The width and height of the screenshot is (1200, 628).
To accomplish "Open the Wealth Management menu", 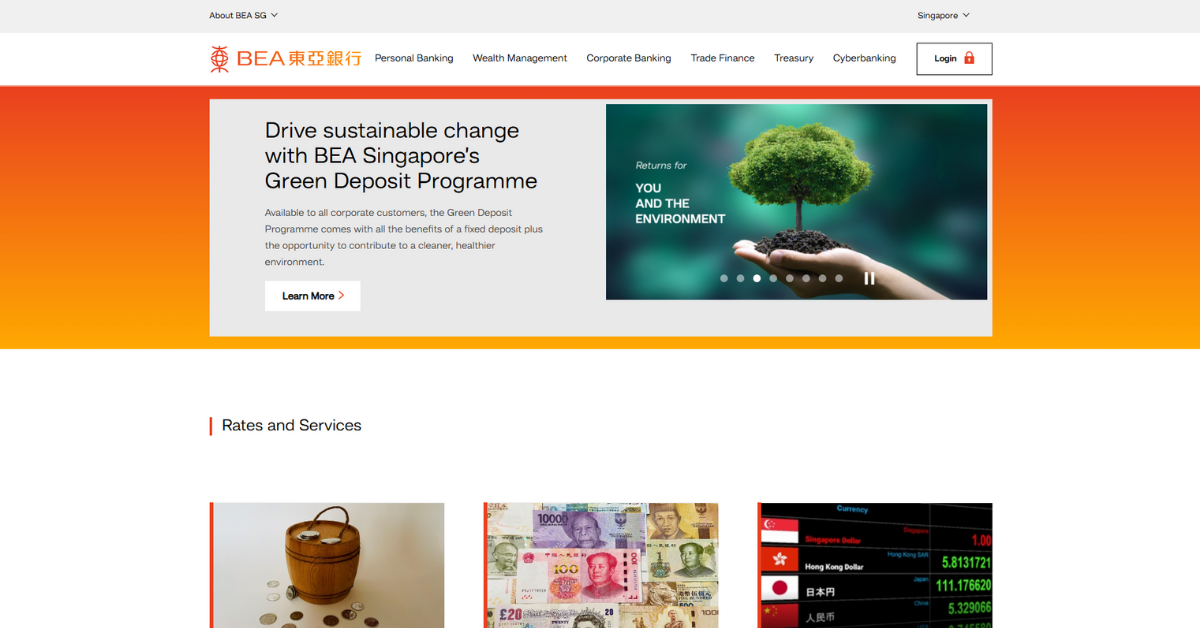I will [520, 58].
